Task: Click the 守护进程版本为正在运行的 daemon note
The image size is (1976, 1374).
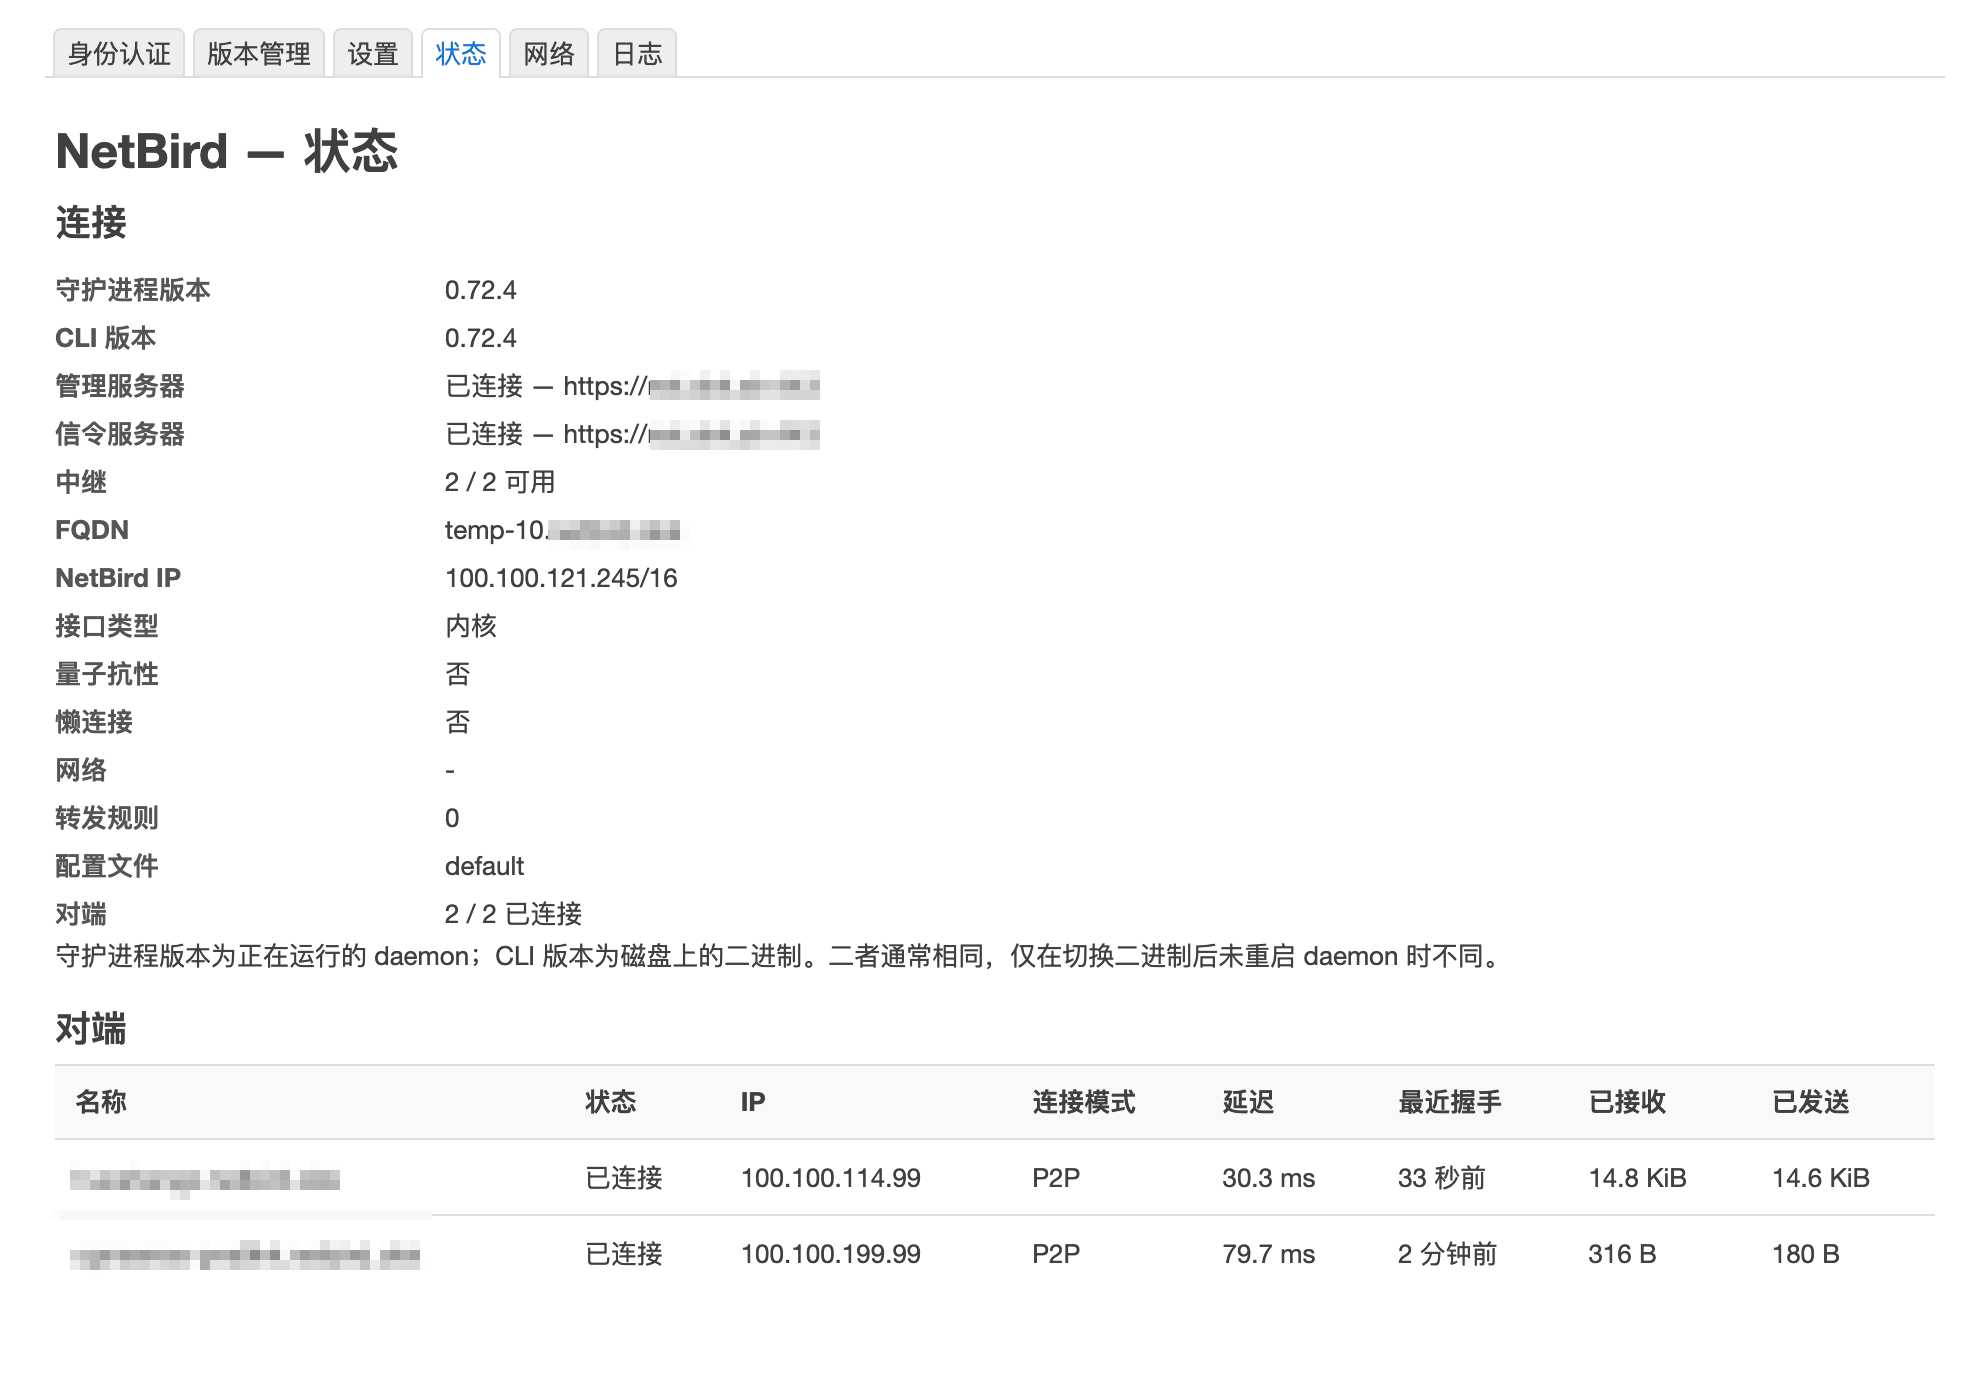Action: tap(779, 956)
